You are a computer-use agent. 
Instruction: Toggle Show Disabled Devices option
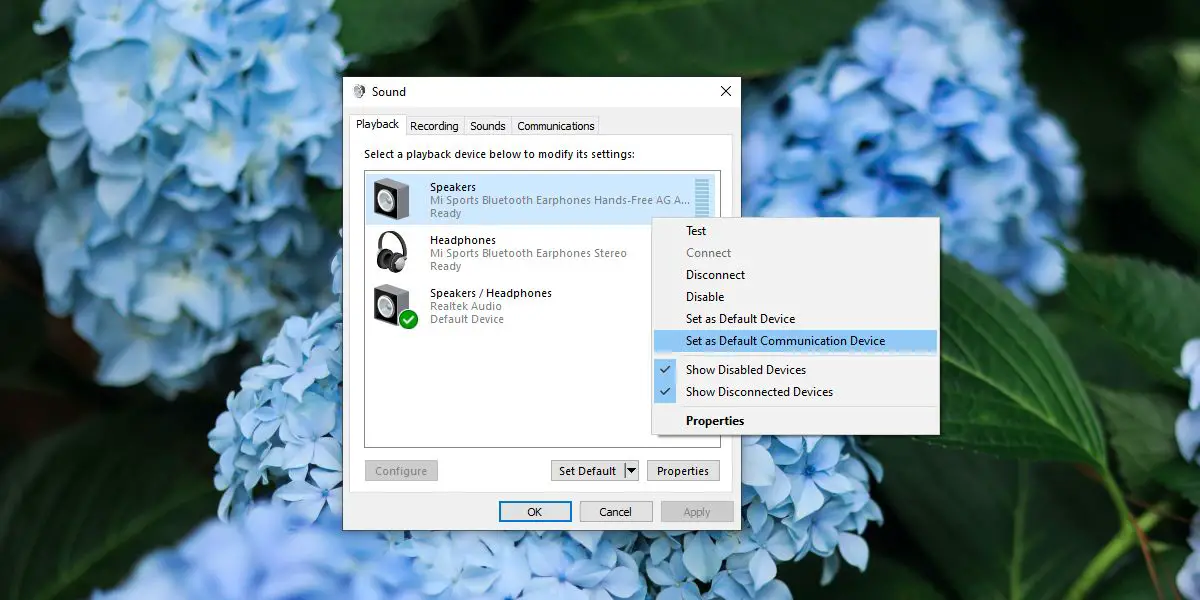coord(795,370)
